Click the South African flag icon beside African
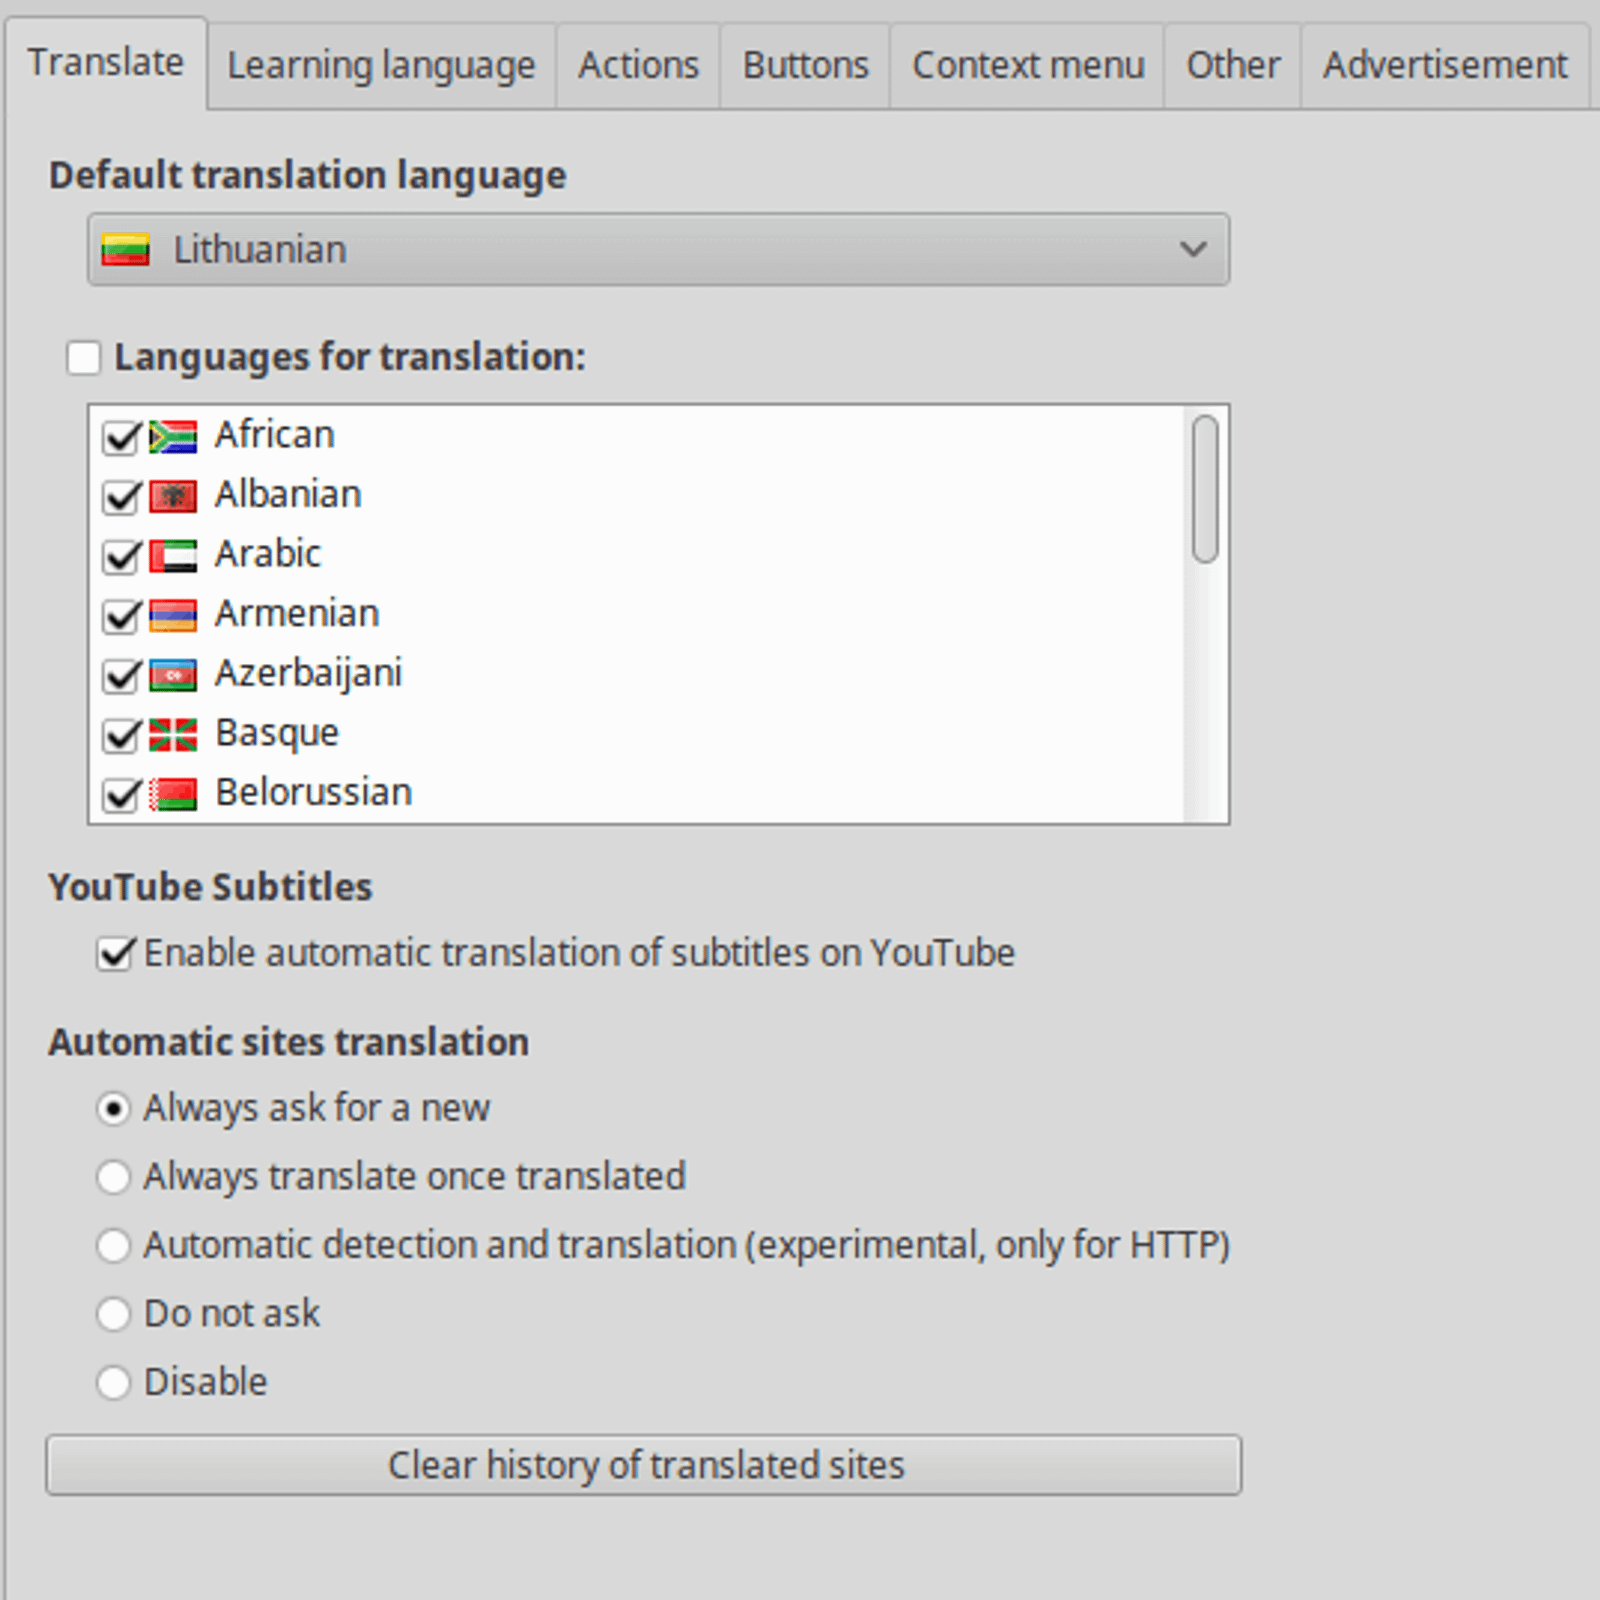 [x=173, y=436]
